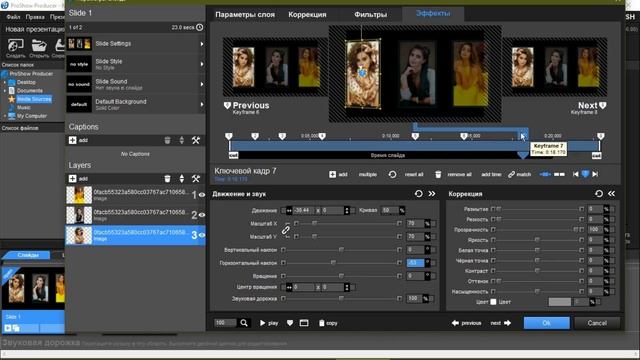Expand the Slide Sound row arrow
Viewport: 640px width, 360px height.
[x=202, y=84]
